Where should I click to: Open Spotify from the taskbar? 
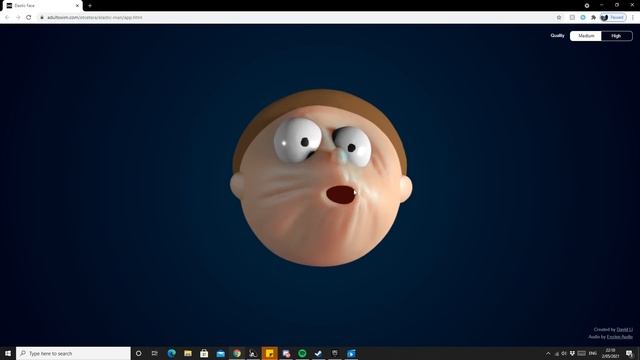pyautogui.click(x=302, y=353)
